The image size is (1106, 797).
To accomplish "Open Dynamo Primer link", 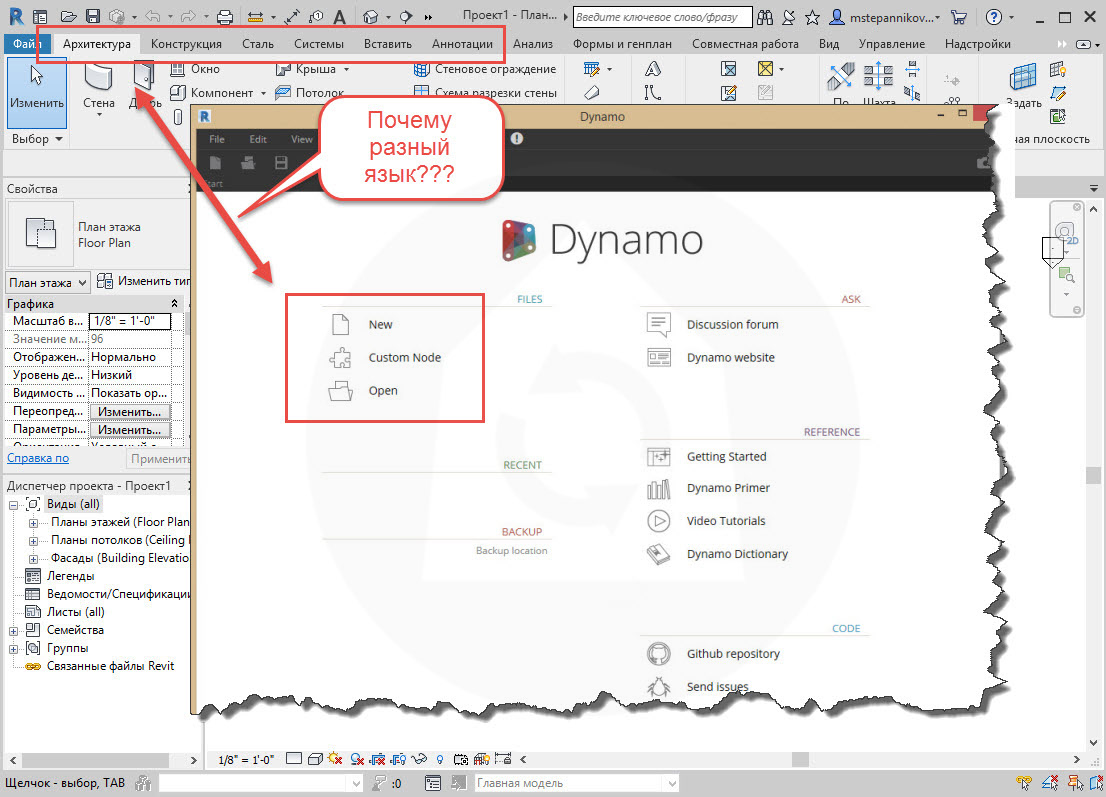I will 728,488.
